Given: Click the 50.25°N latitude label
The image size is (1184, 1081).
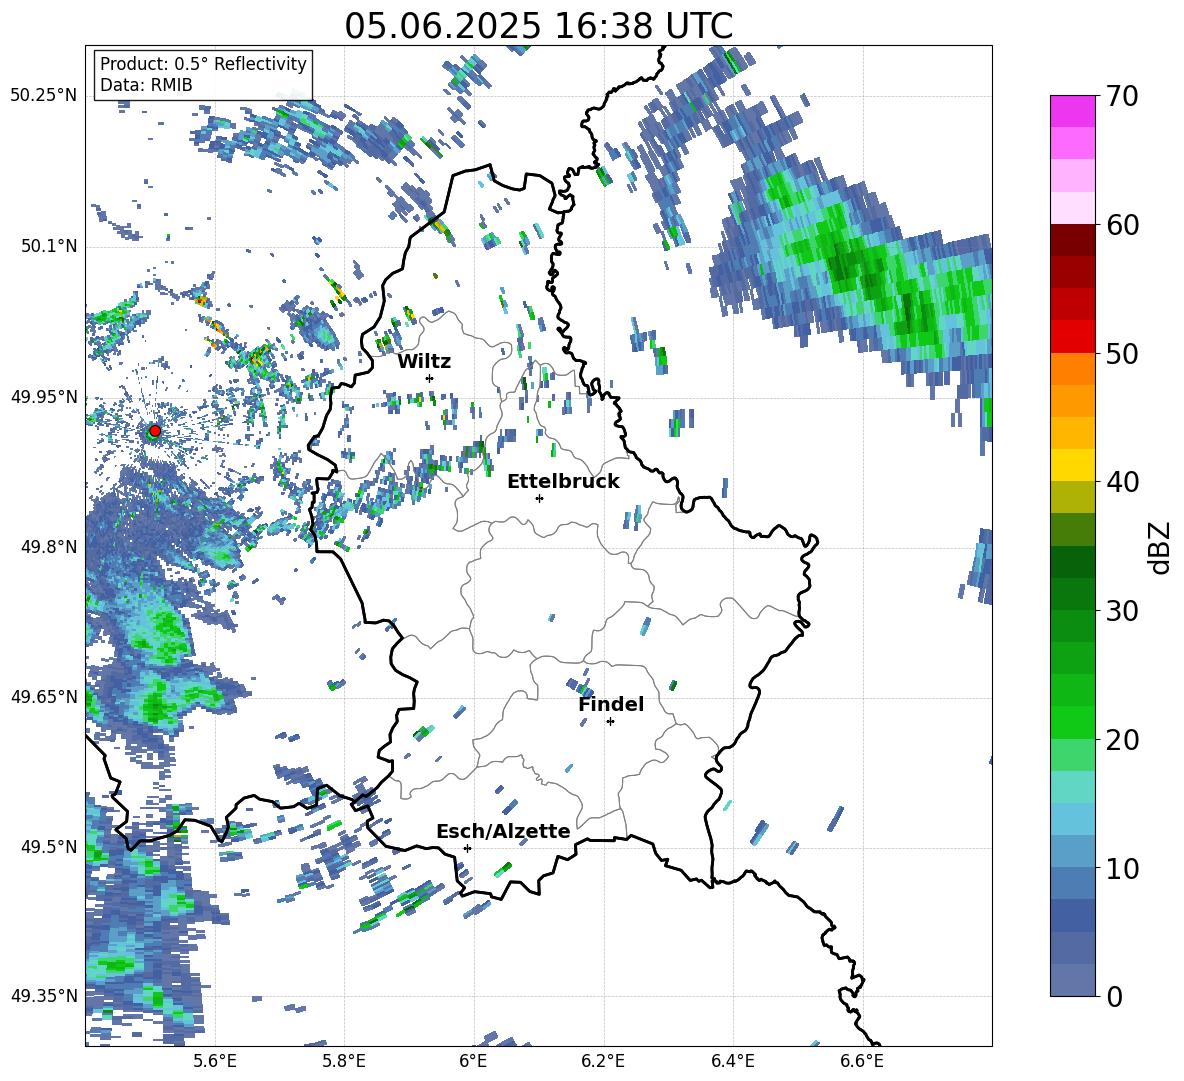Looking at the screenshot, I should point(44,96).
